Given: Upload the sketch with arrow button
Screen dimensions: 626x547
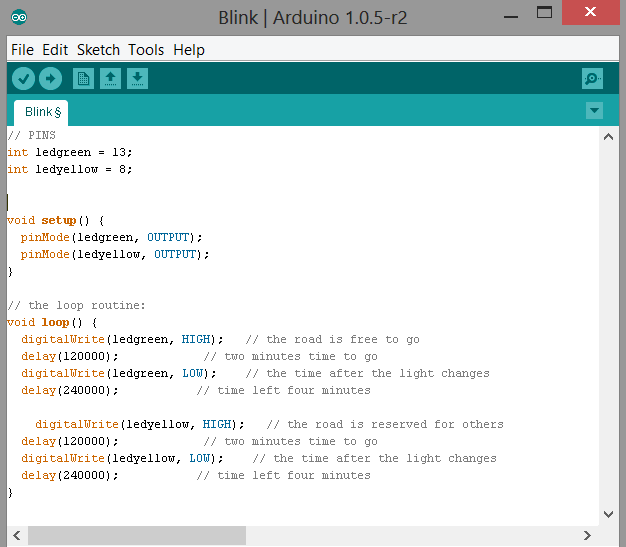Looking at the screenshot, I should click(50, 78).
